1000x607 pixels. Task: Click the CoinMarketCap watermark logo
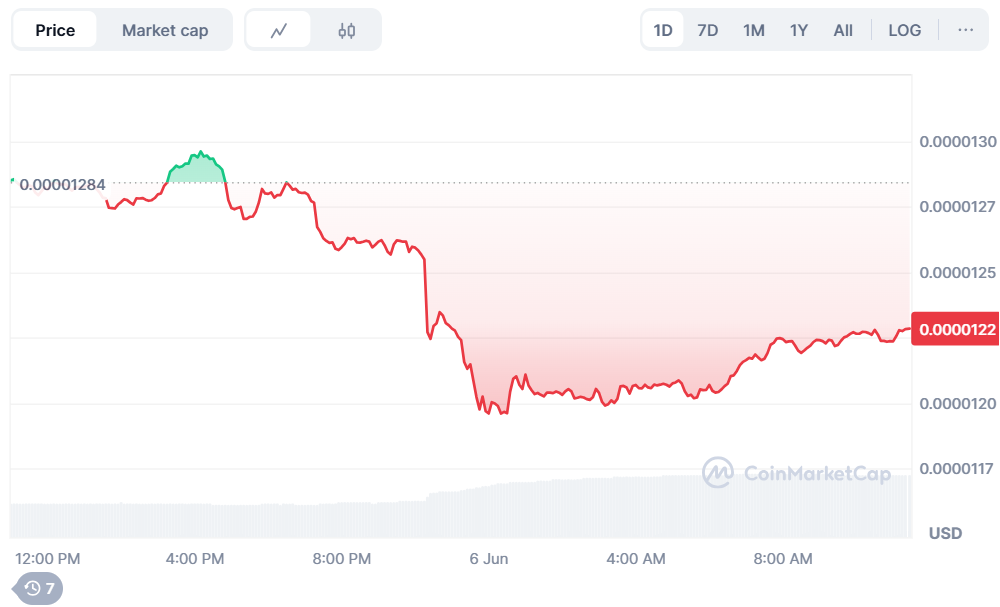(797, 472)
